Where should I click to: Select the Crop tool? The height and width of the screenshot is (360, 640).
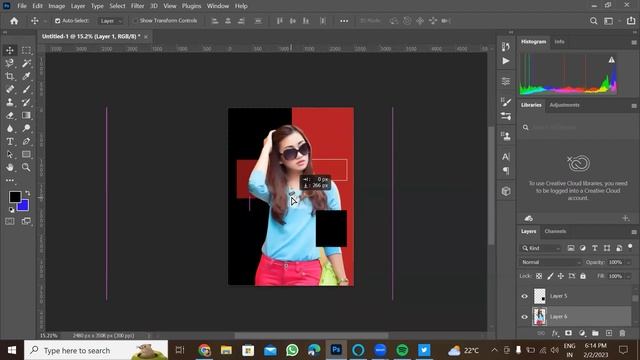point(10,76)
